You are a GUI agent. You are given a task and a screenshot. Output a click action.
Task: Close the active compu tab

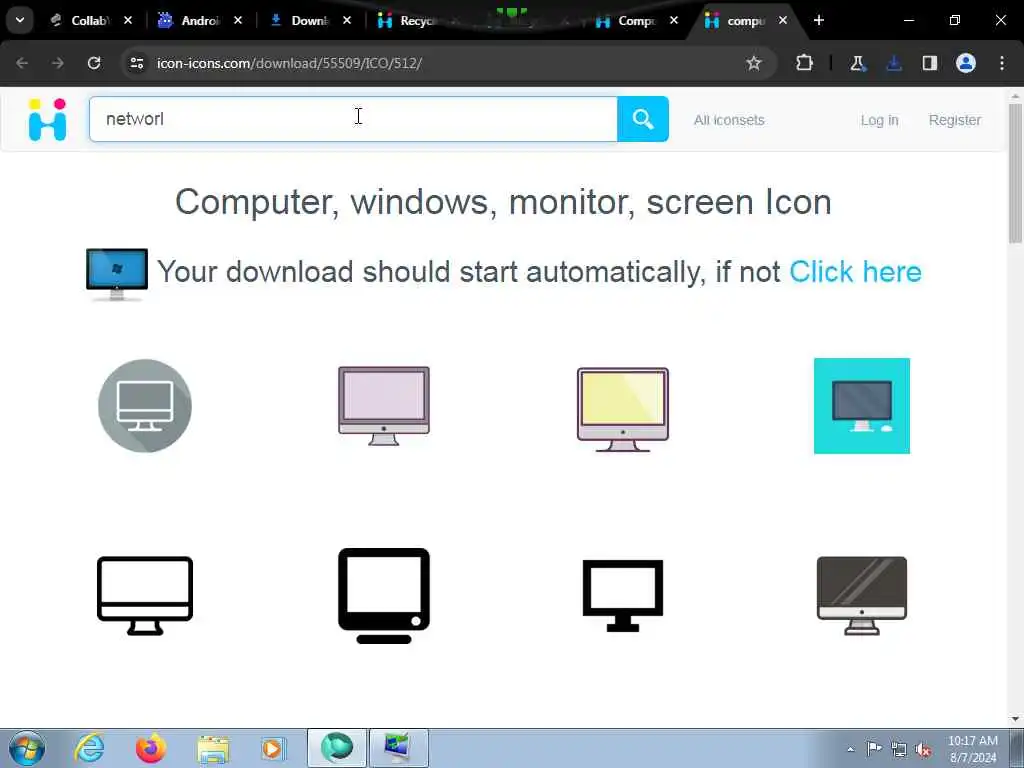[x=783, y=20]
